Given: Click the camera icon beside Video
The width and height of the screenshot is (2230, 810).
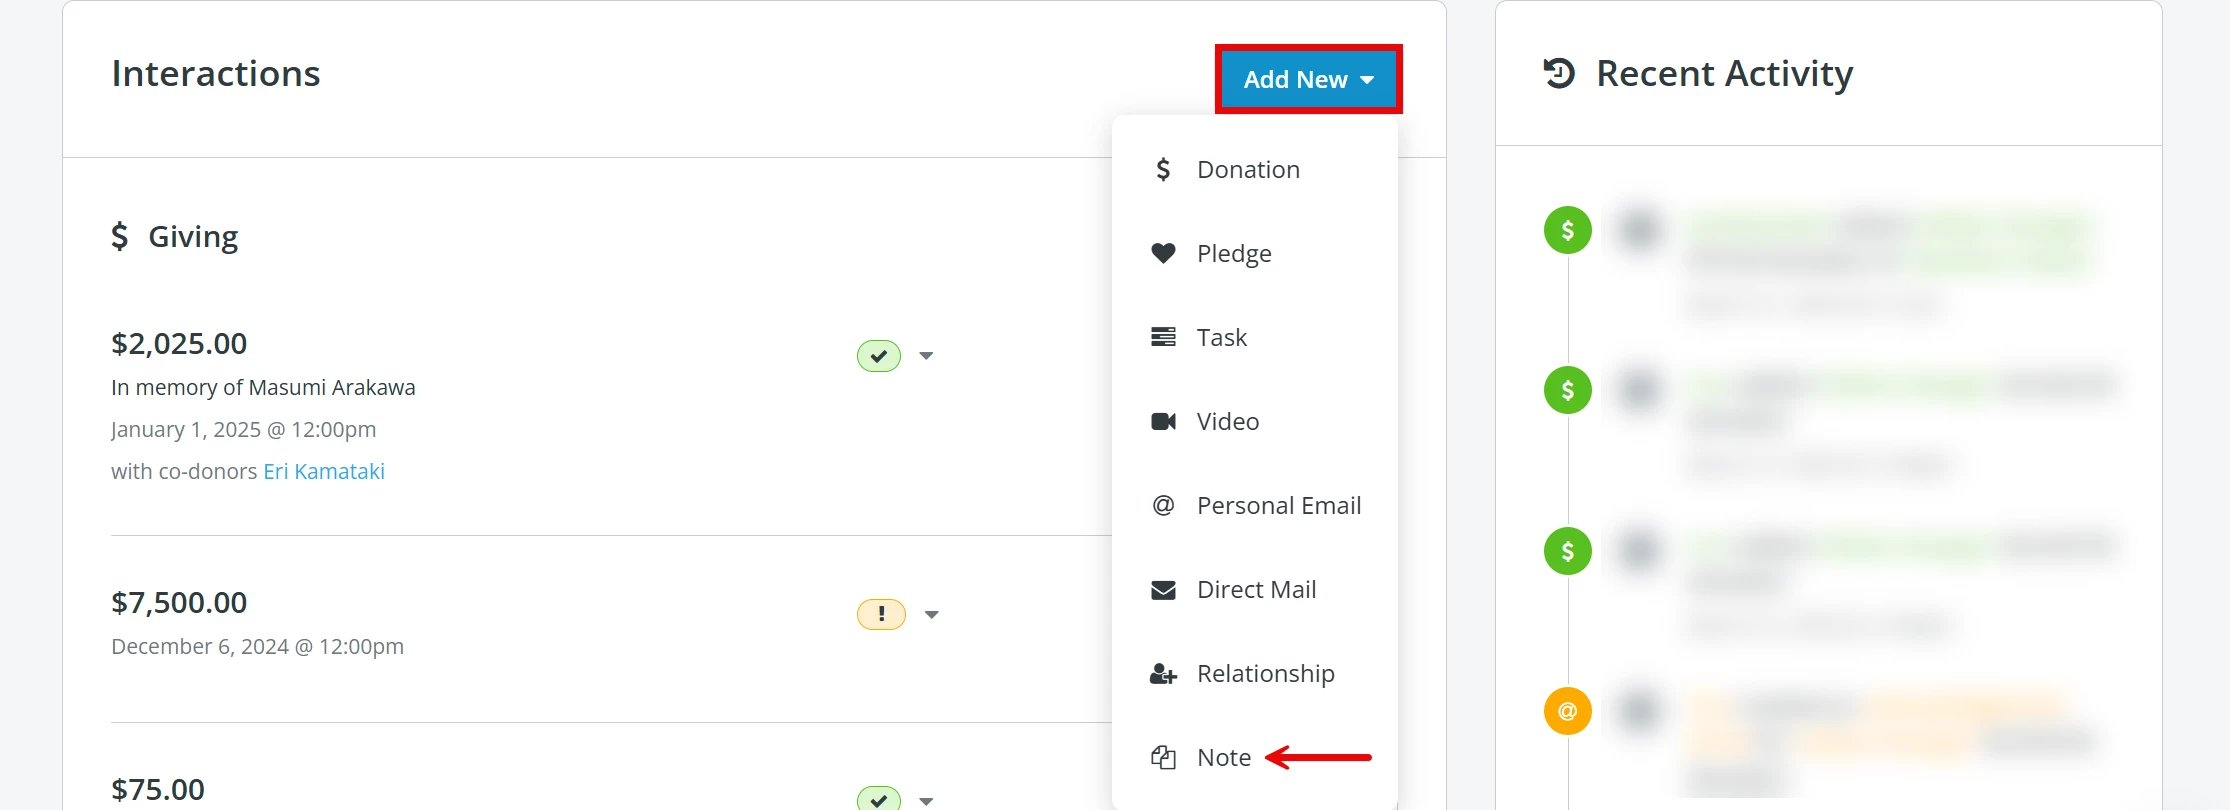Looking at the screenshot, I should tap(1163, 421).
